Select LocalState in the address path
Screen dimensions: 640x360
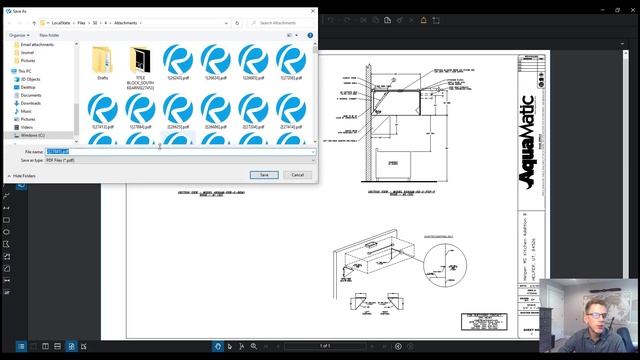[61, 23]
